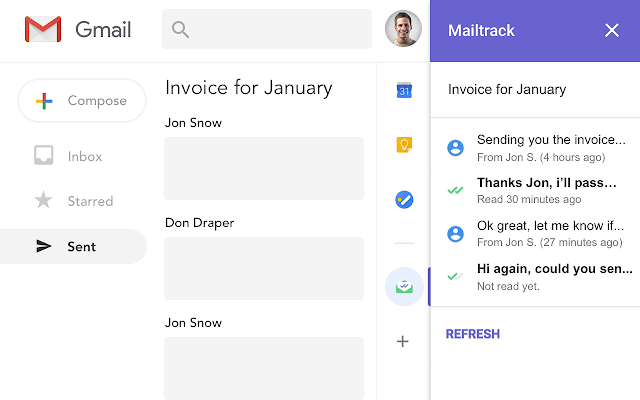Open the Inbox folder
Image resolution: width=640 pixels, height=400 pixels.
pos(84,156)
